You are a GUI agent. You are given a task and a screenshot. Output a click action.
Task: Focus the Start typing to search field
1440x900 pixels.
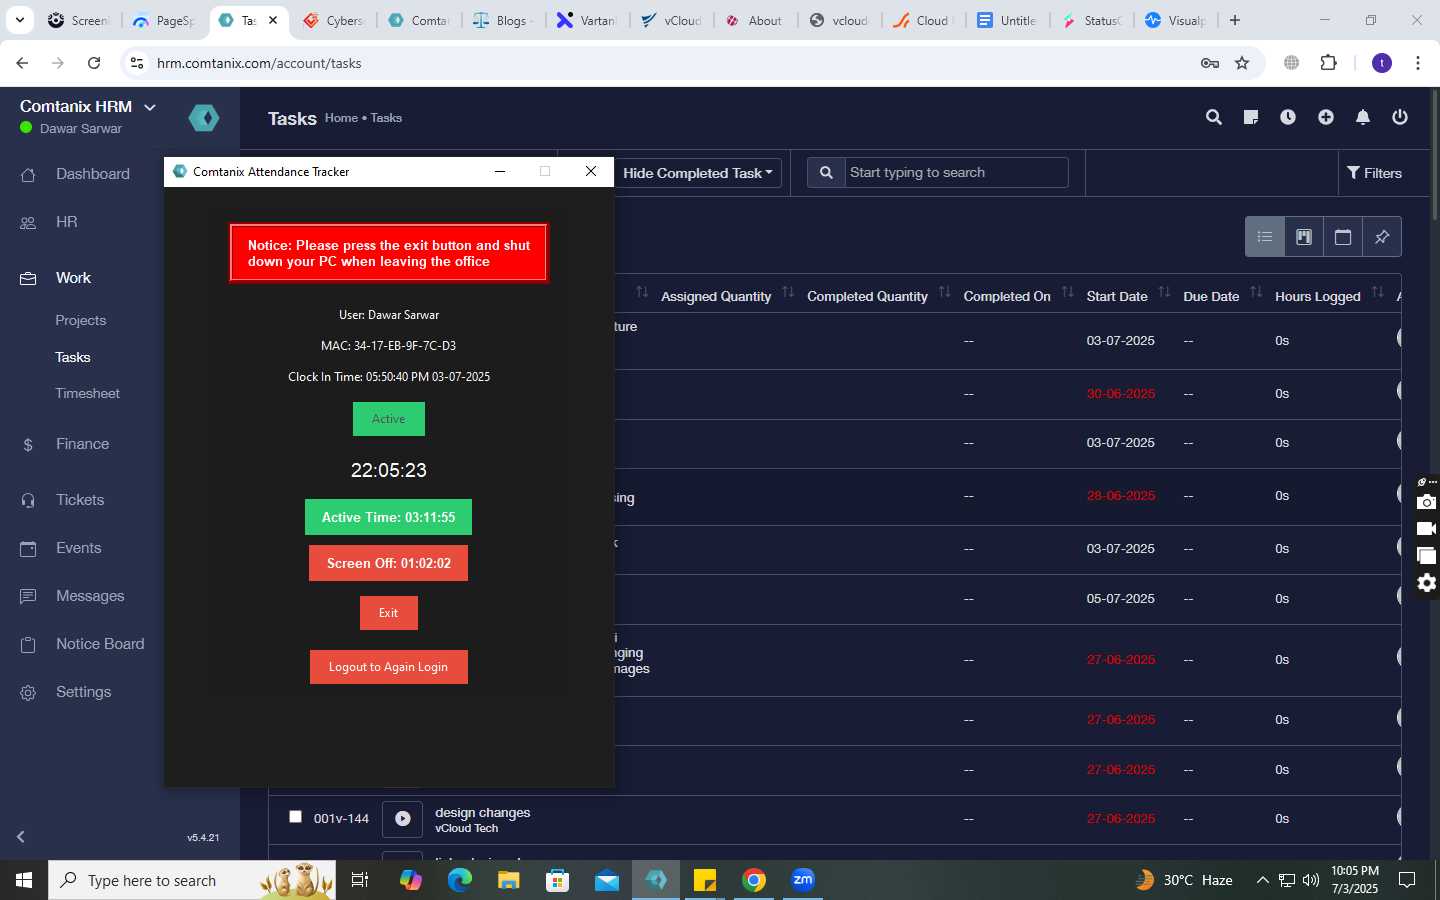point(956,172)
